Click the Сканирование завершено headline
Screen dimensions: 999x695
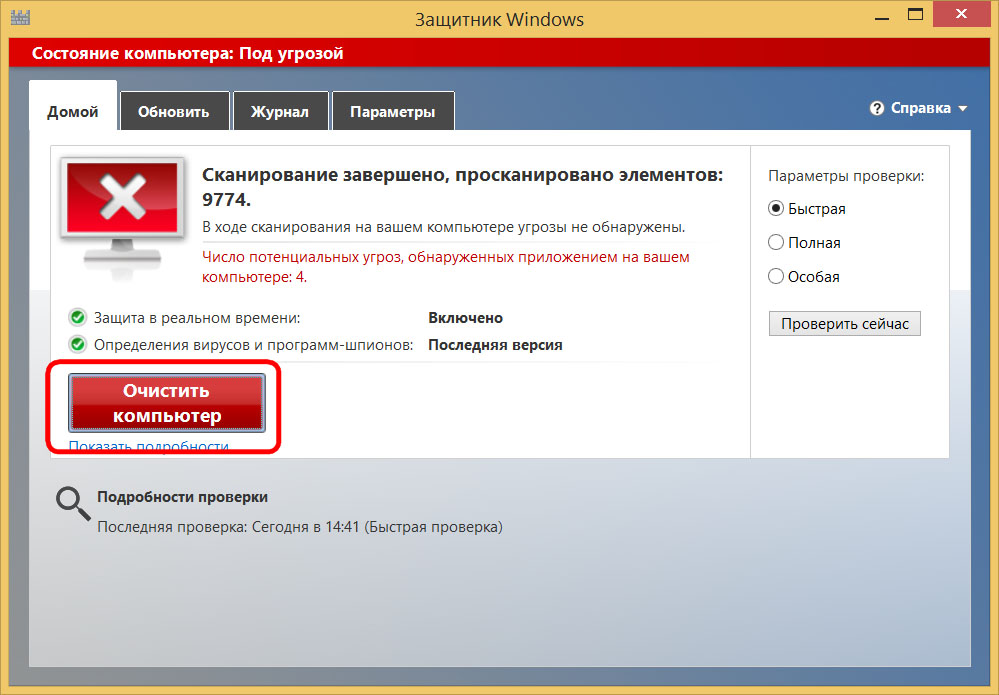tap(463, 187)
